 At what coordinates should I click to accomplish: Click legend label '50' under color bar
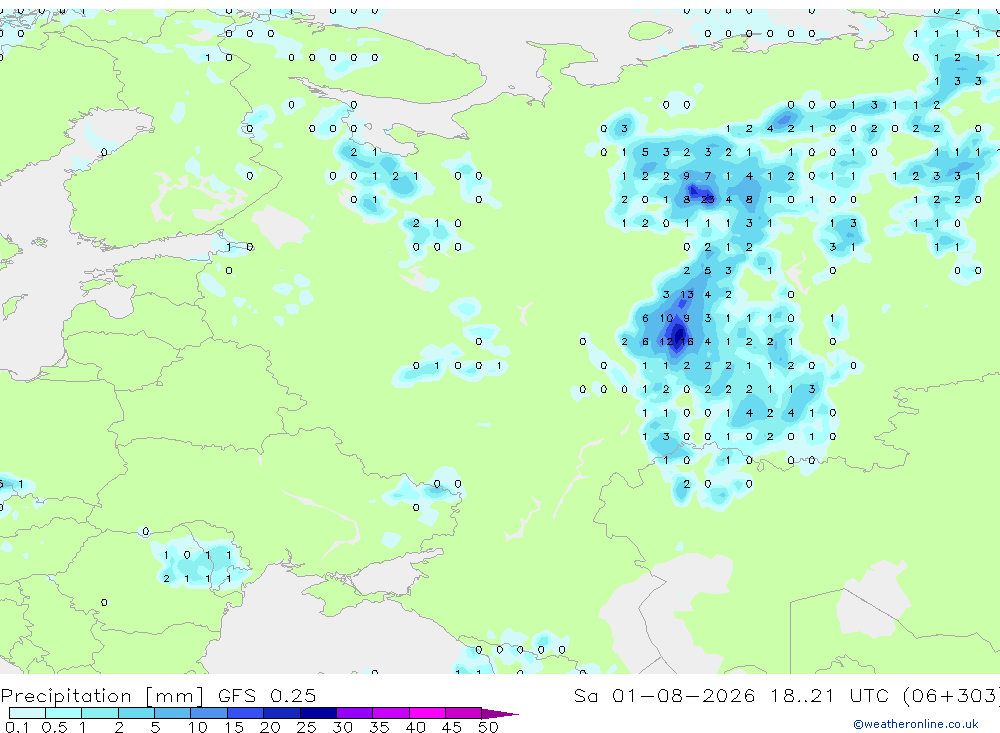point(488,727)
